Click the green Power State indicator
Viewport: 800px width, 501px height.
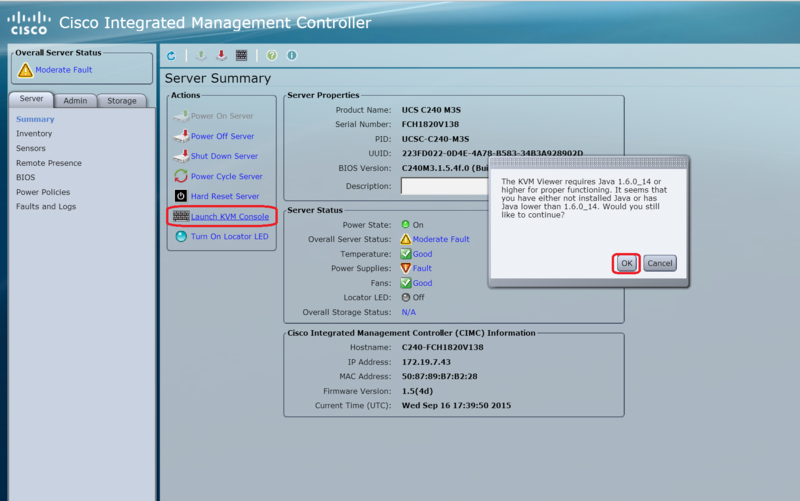406,224
